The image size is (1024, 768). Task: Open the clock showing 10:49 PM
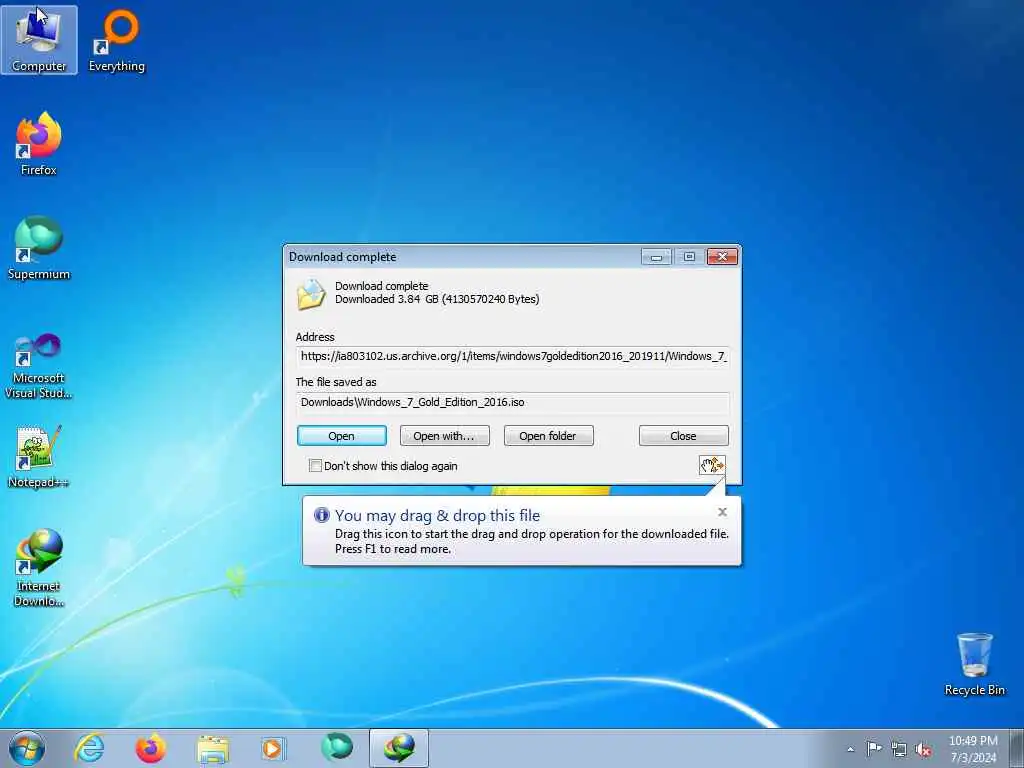point(973,748)
